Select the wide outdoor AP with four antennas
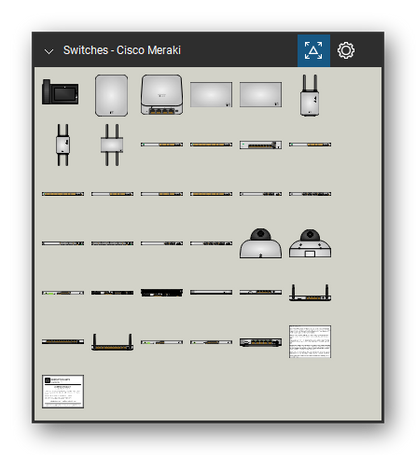The image size is (416, 455). 112,145
